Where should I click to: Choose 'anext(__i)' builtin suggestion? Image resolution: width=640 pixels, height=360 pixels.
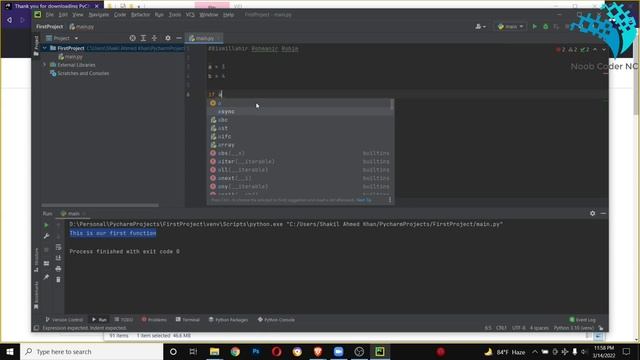pyautogui.click(x=300, y=178)
